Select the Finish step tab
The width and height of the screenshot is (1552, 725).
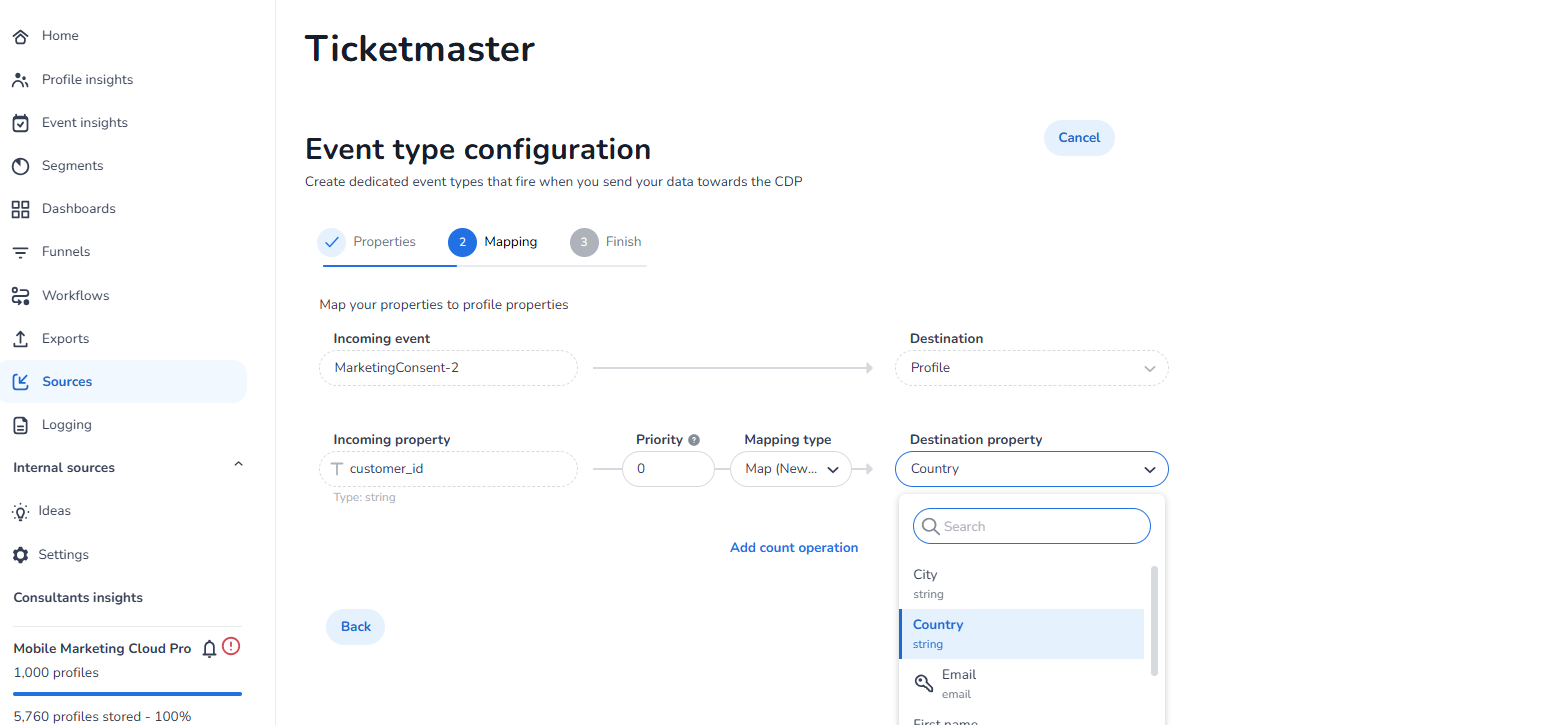pos(606,242)
